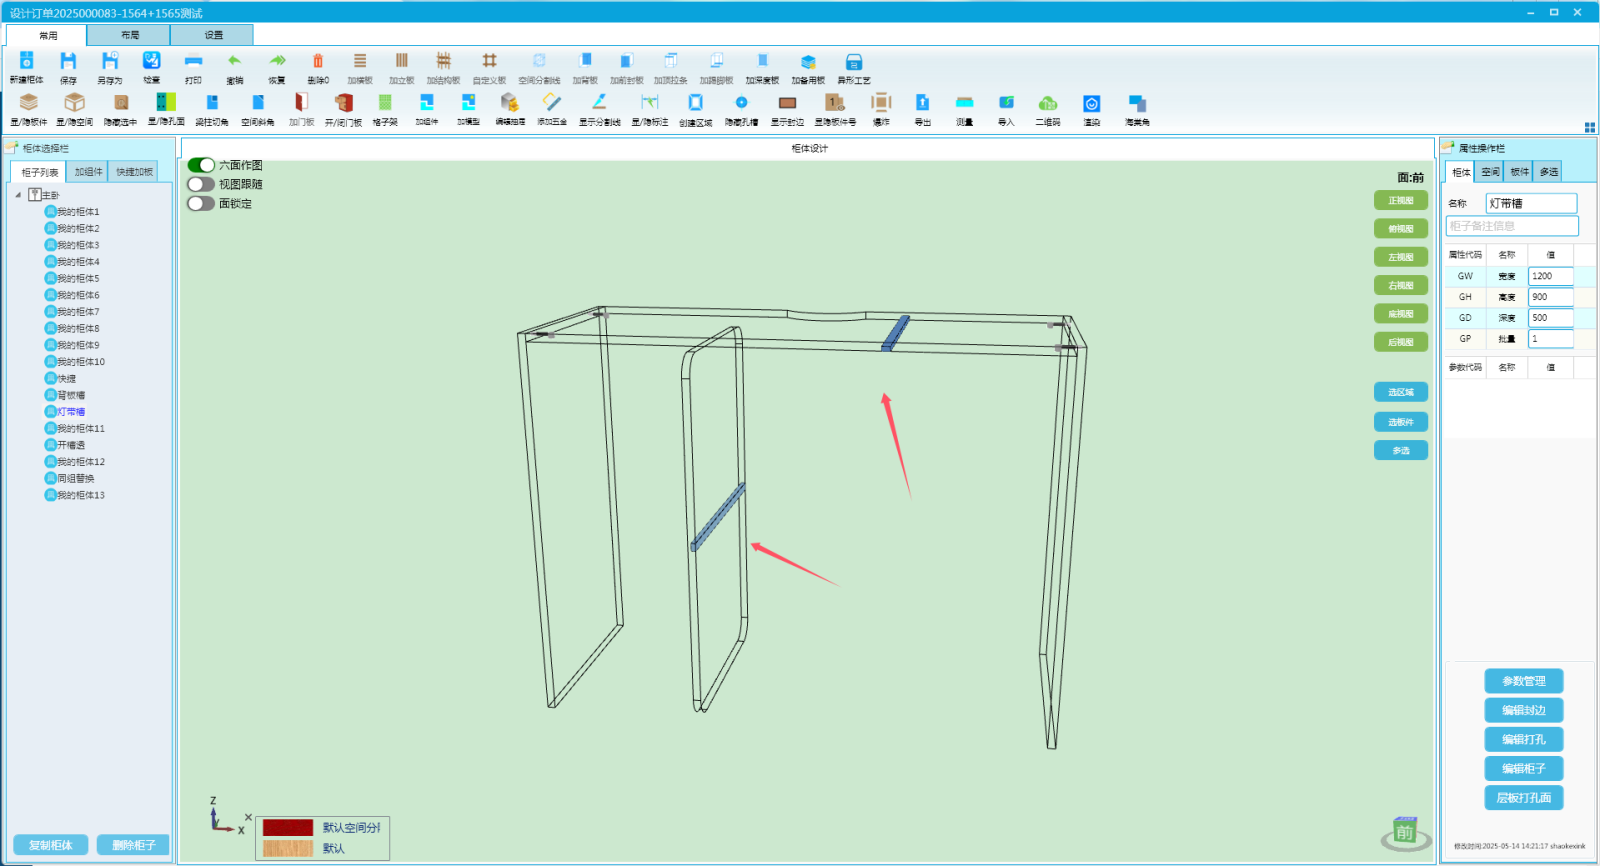1600x866 pixels.
Task: Click the 显示分割线 icon
Action: (x=599, y=103)
